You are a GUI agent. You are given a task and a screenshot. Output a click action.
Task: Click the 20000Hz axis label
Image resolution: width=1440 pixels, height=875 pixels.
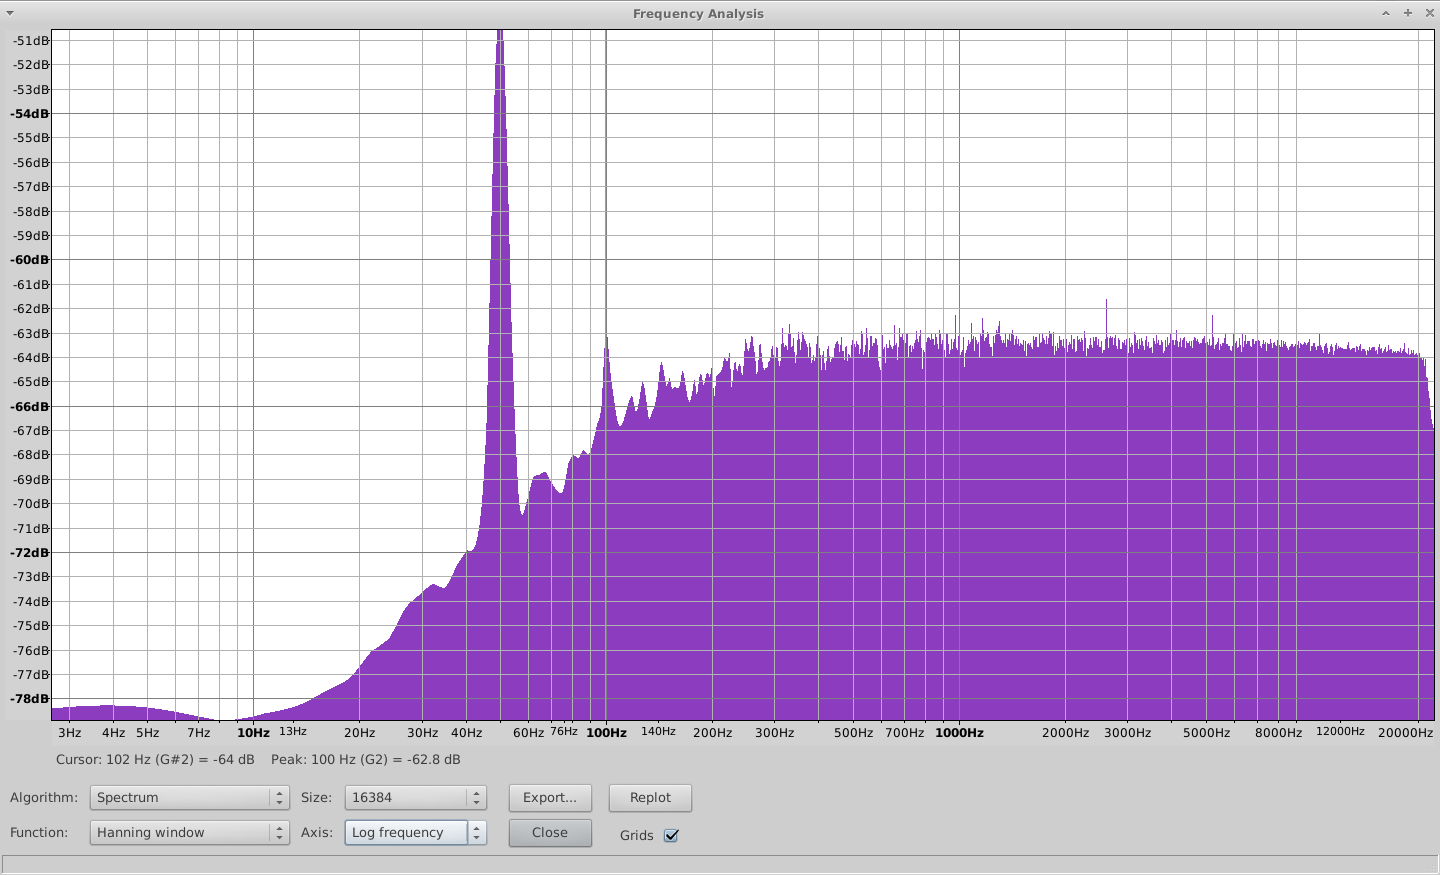1405,733
